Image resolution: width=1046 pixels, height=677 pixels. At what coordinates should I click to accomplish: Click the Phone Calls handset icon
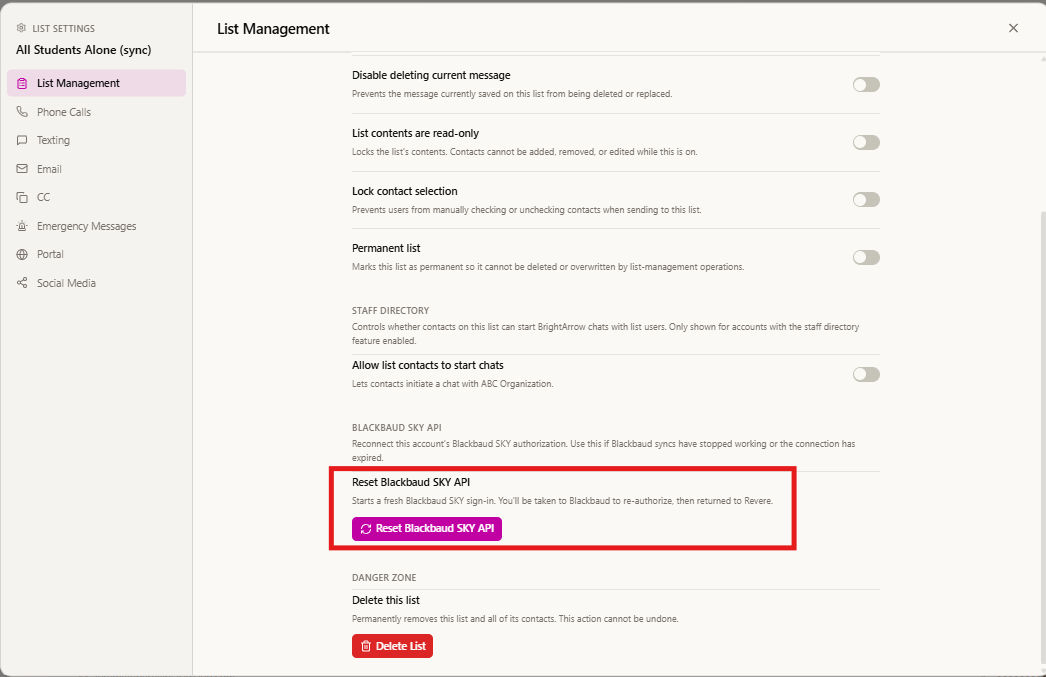22,111
